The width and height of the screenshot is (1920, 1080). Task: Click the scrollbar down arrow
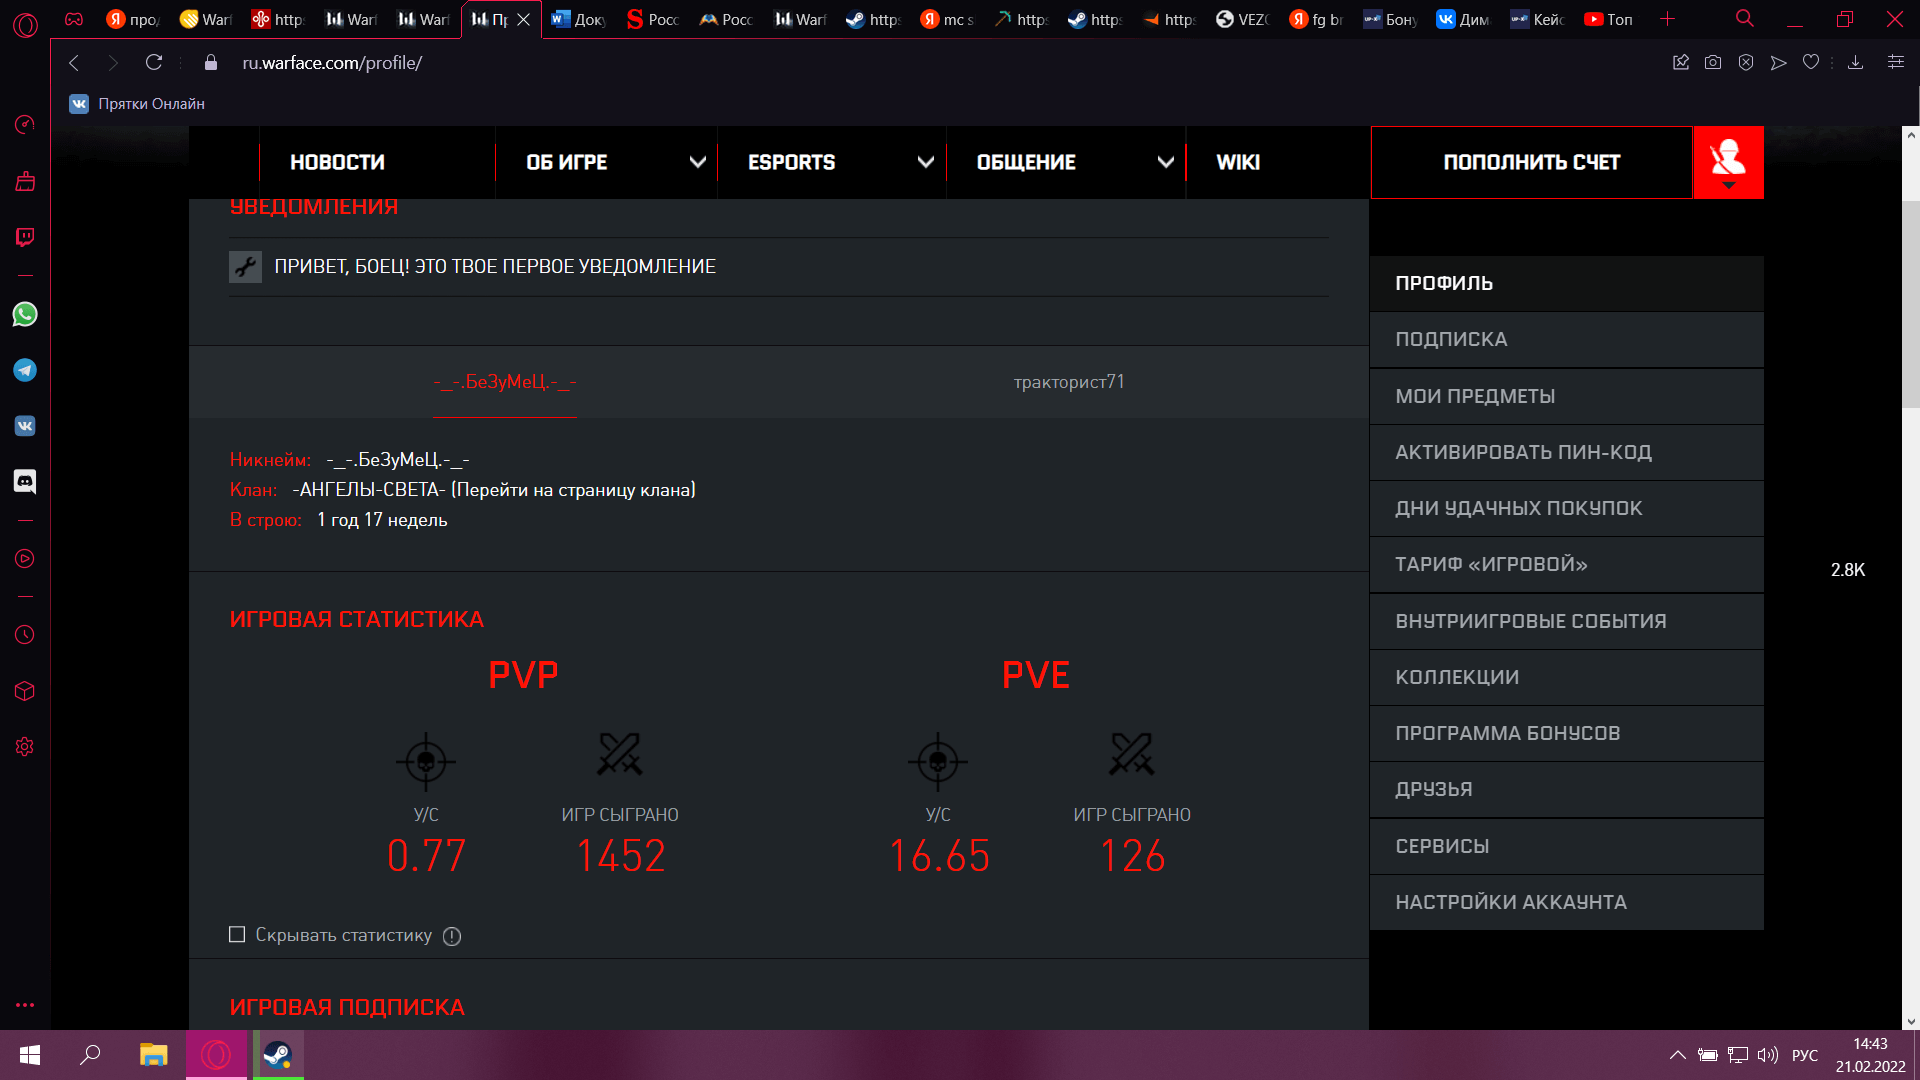tap(1911, 1022)
